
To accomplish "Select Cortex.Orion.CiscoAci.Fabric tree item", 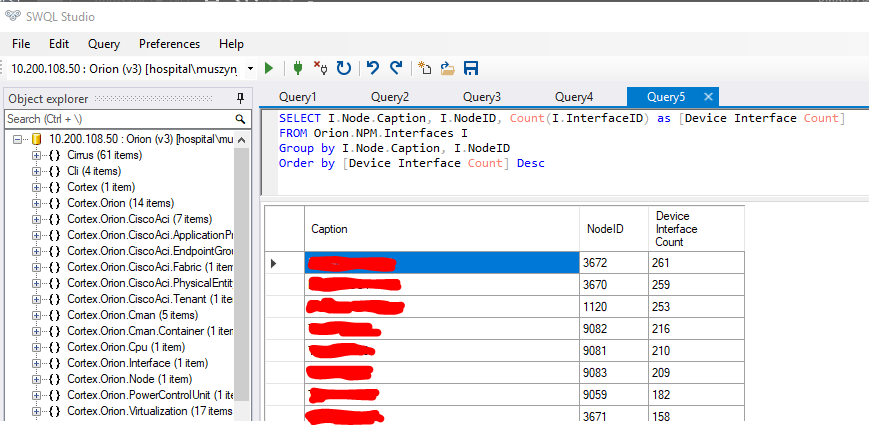I will (150, 267).
